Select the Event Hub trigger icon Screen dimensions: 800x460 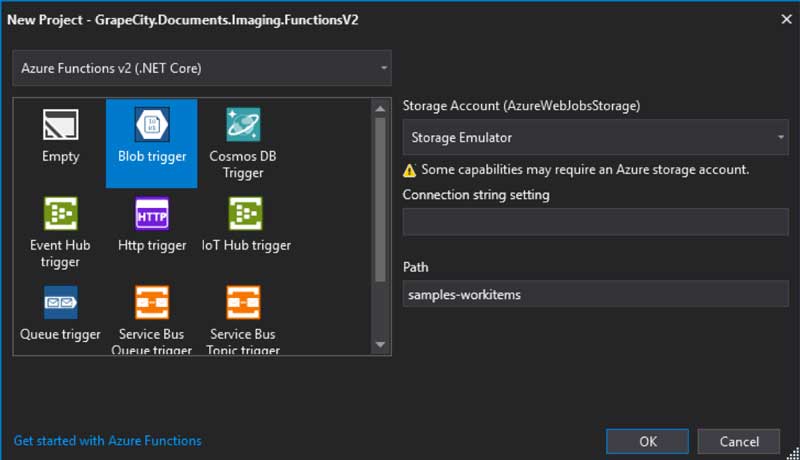click(61, 214)
